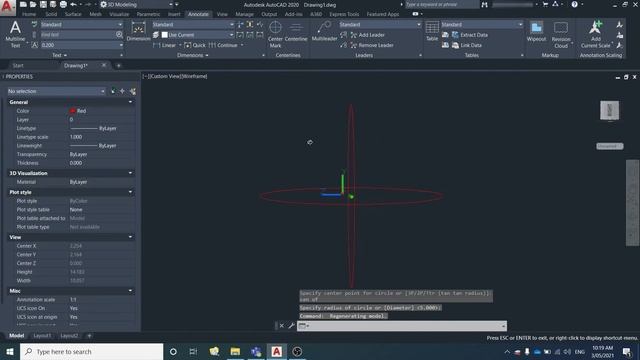Click the Save icon in quick access toolbar
The image size is (640, 360).
pyautogui.click(x=43, y=4)
